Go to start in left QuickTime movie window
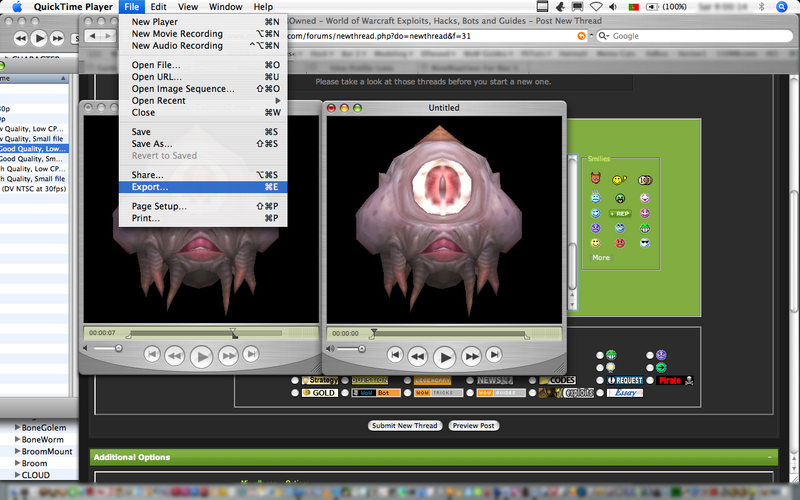This screenshot has height=500, width=800. pos(152,354)
